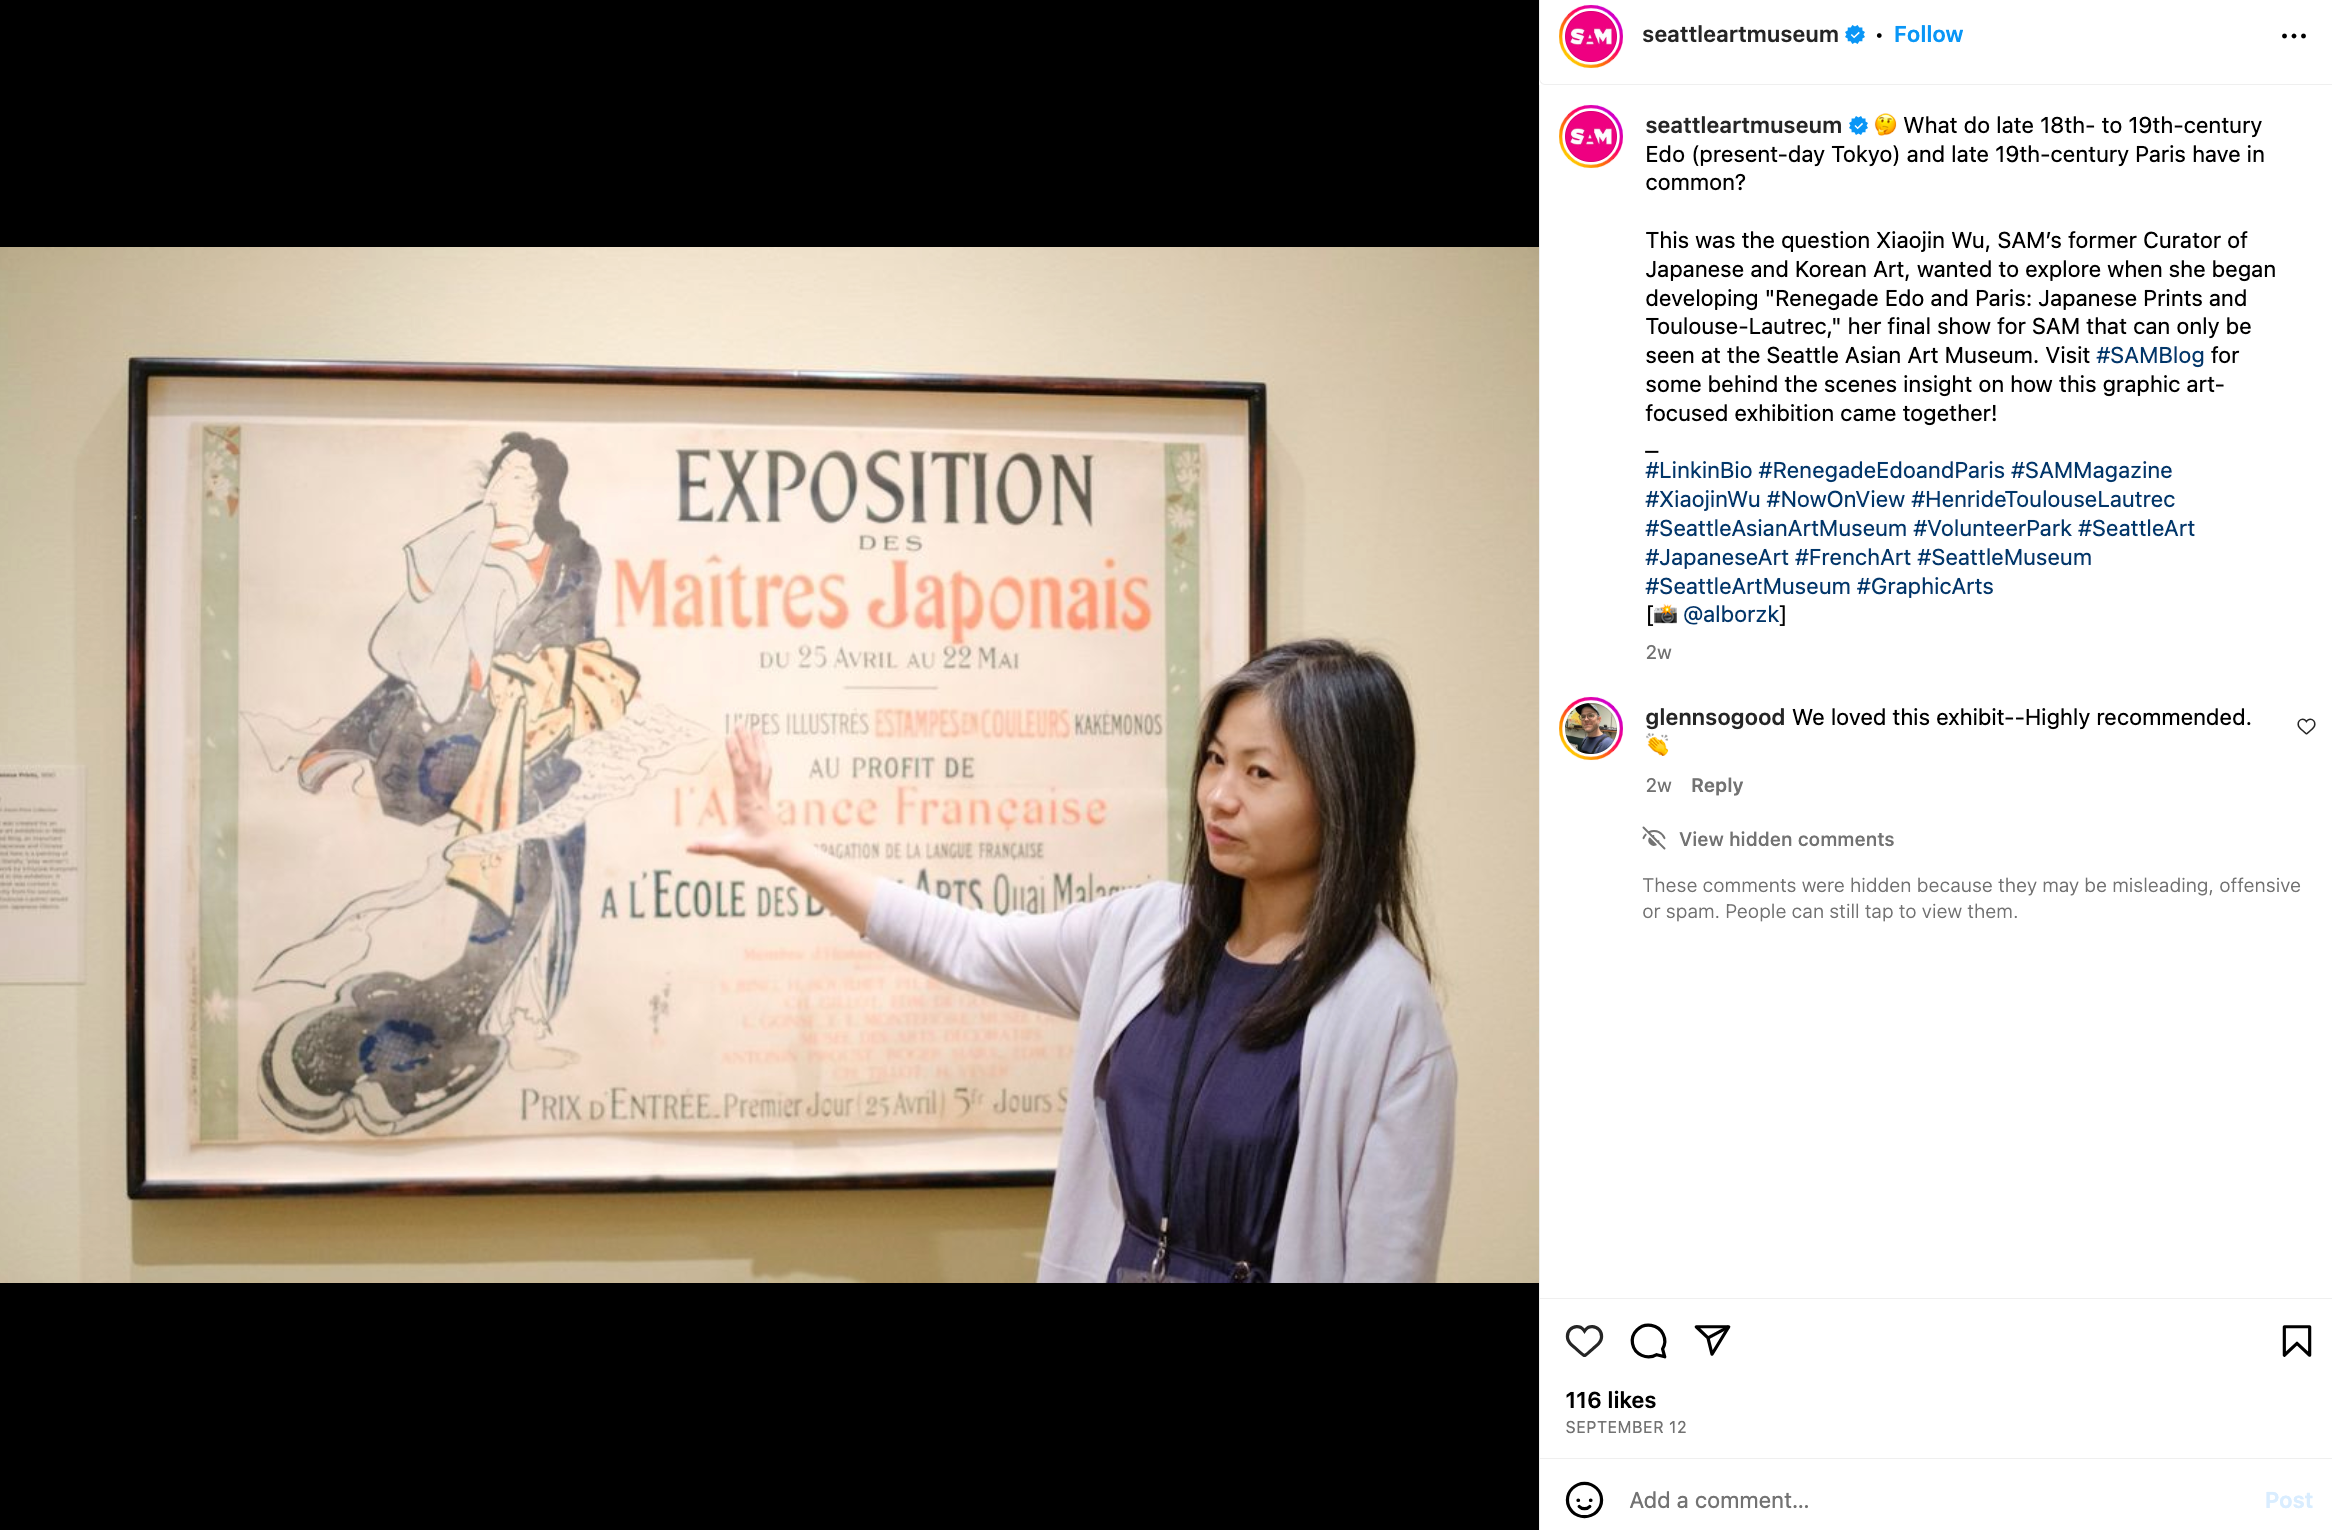Save post with bookmark icon
This screenshot has width=2332, height=1530.
2296,1341
